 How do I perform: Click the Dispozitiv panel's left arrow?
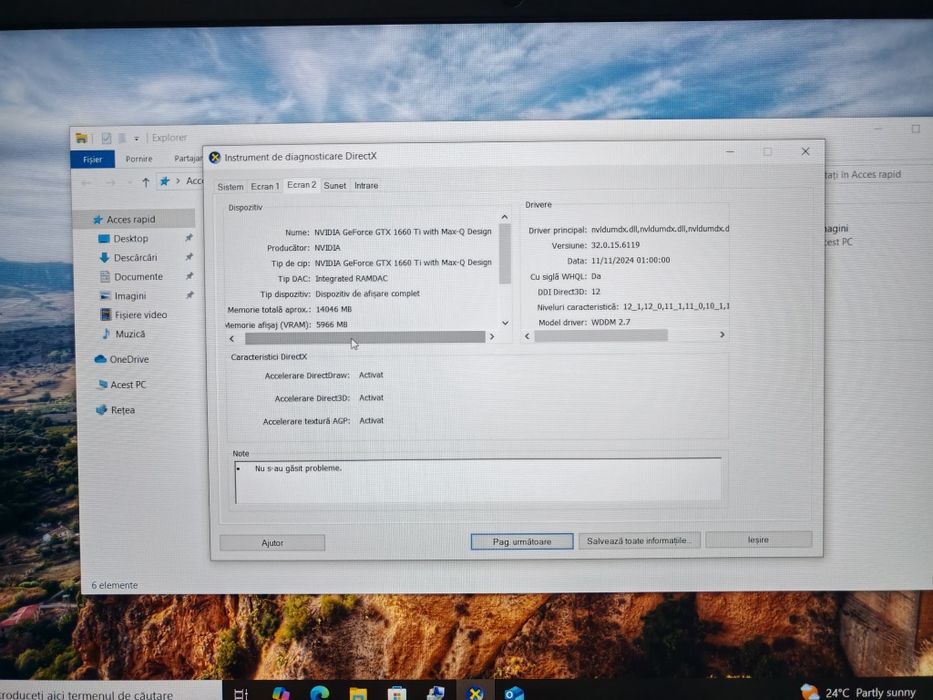click(x=232, y=338)
